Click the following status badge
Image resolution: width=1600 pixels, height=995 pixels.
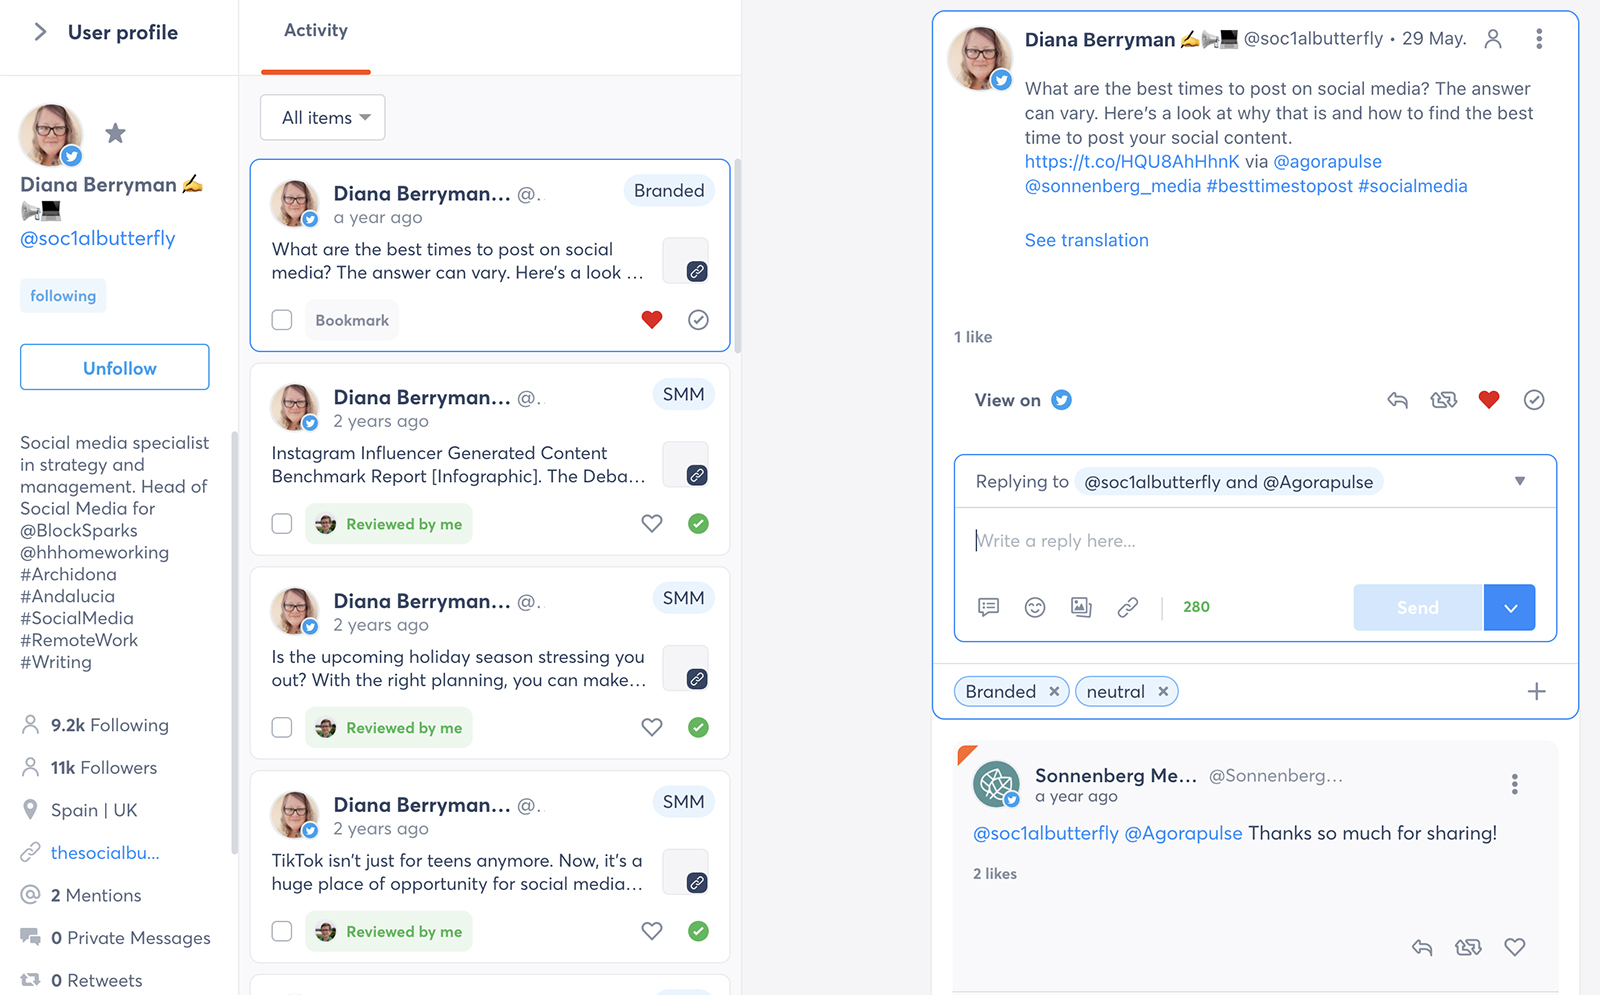[x=63, y=296]
